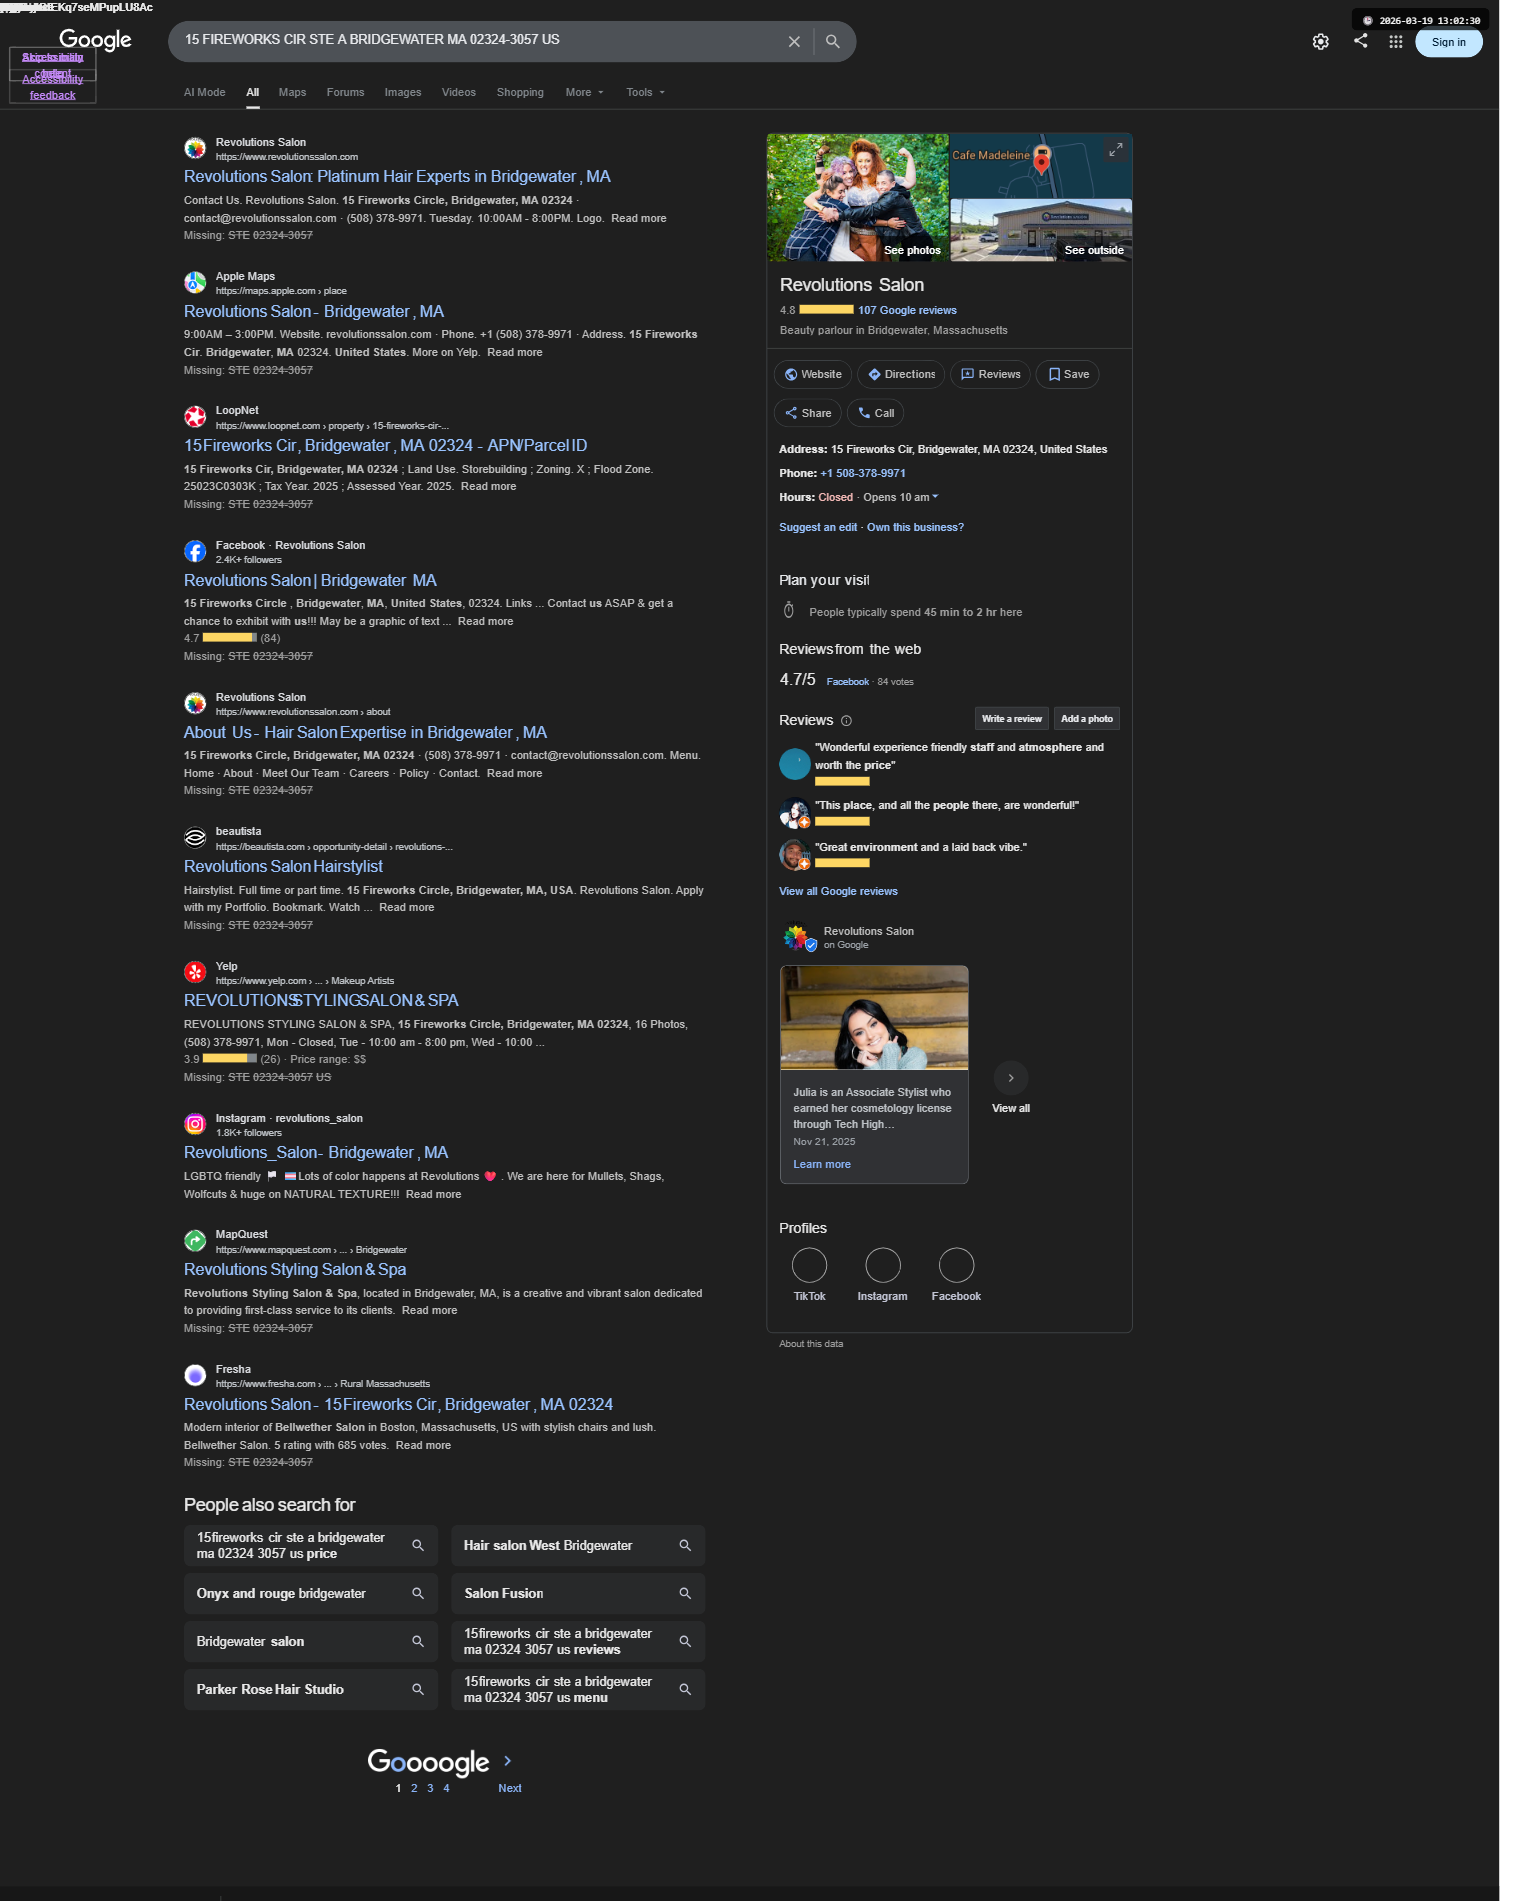The image size is (1517, 1901).
Task: Click the Facebook favicon in results
Action: coord(196,552)
